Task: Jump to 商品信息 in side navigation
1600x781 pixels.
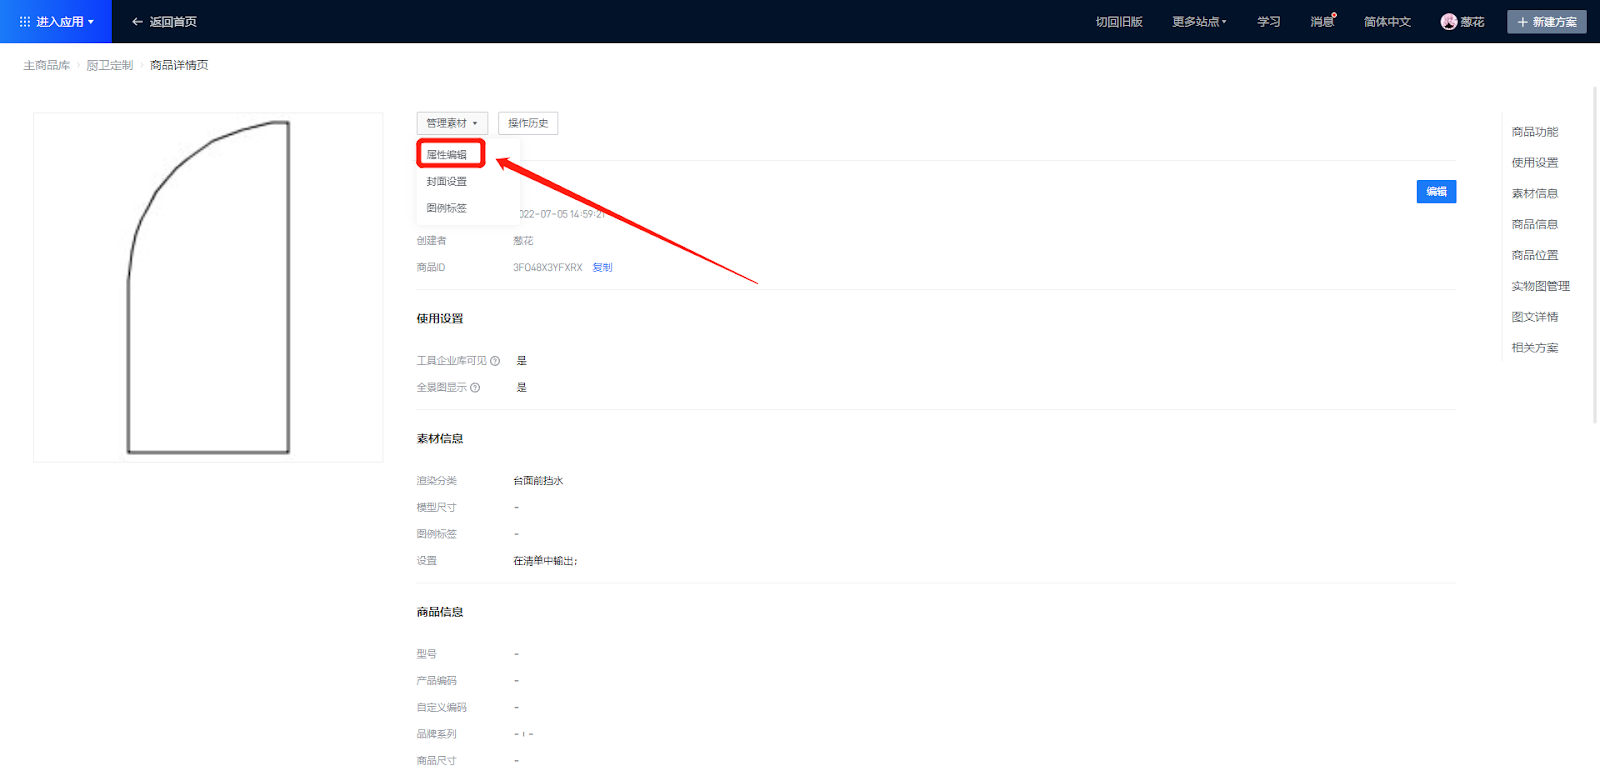Action: coord(1535,225)
